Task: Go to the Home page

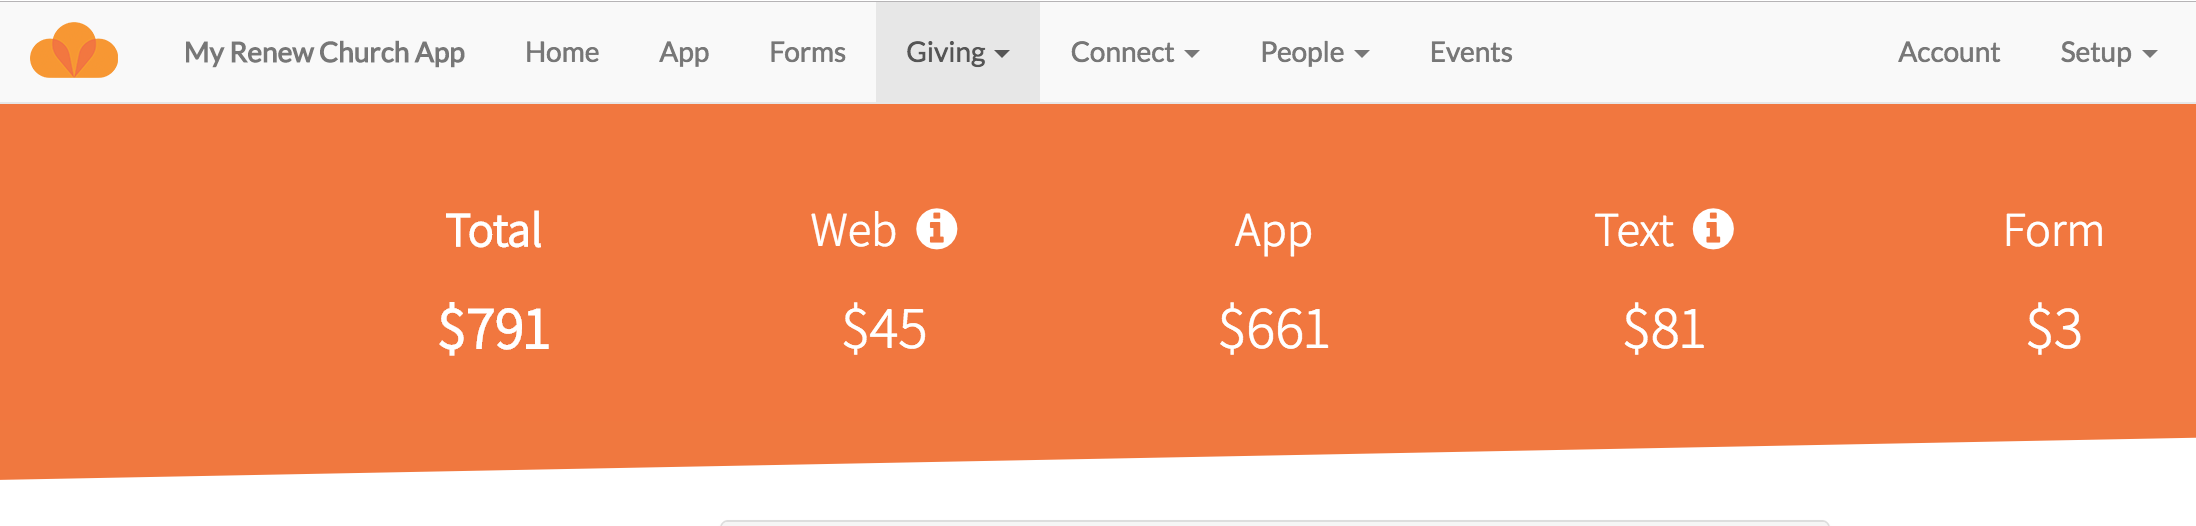Action: (x=562, y=52)
